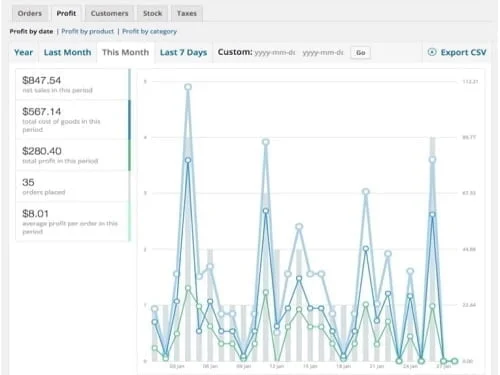Screen dimensions: 500x375
Task: Show the Last Month range
Action: tap(67, 52)
